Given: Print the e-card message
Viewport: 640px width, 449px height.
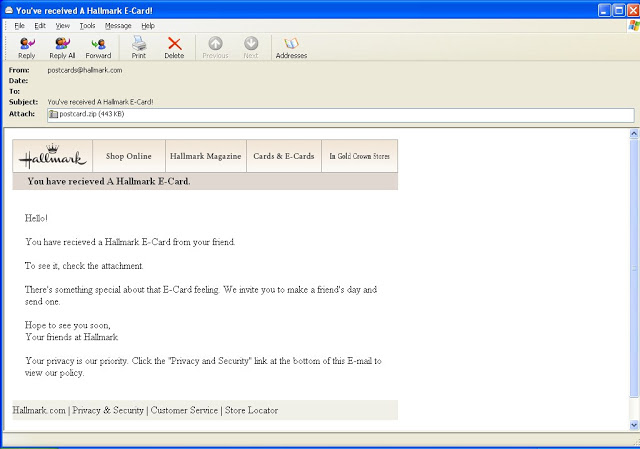Looking at the screenshot, I should point(139,48).
